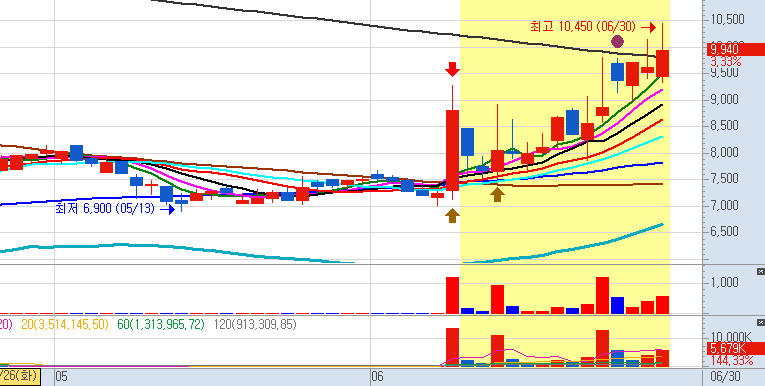Image resolution: width=765 pixels, height=386 pixels.
Task: Select the blue candlestick under the purple dot
Action: click(x=618, y=72)
